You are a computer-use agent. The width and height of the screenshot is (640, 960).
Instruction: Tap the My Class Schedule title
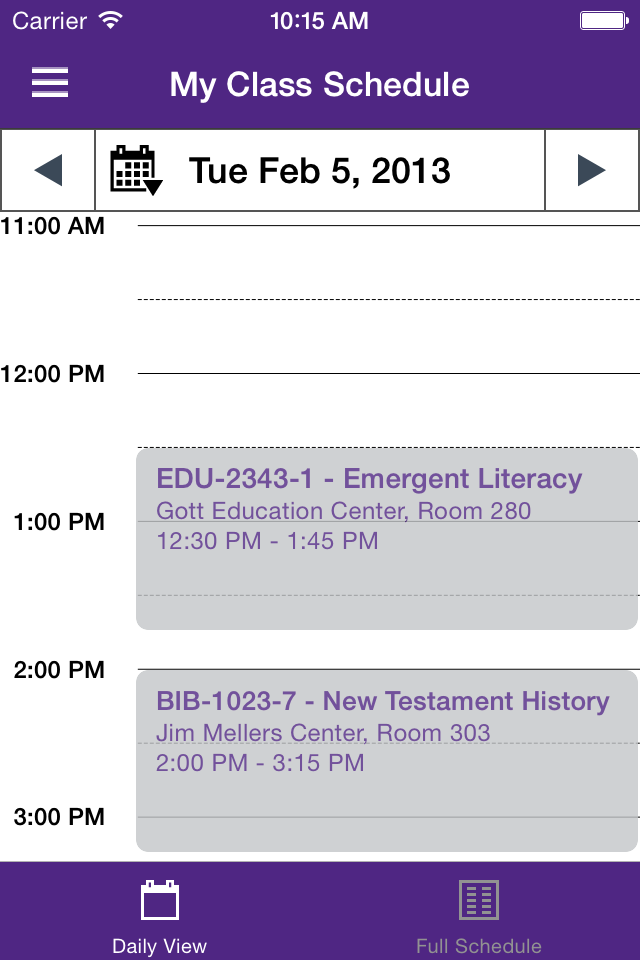point(320,85)
